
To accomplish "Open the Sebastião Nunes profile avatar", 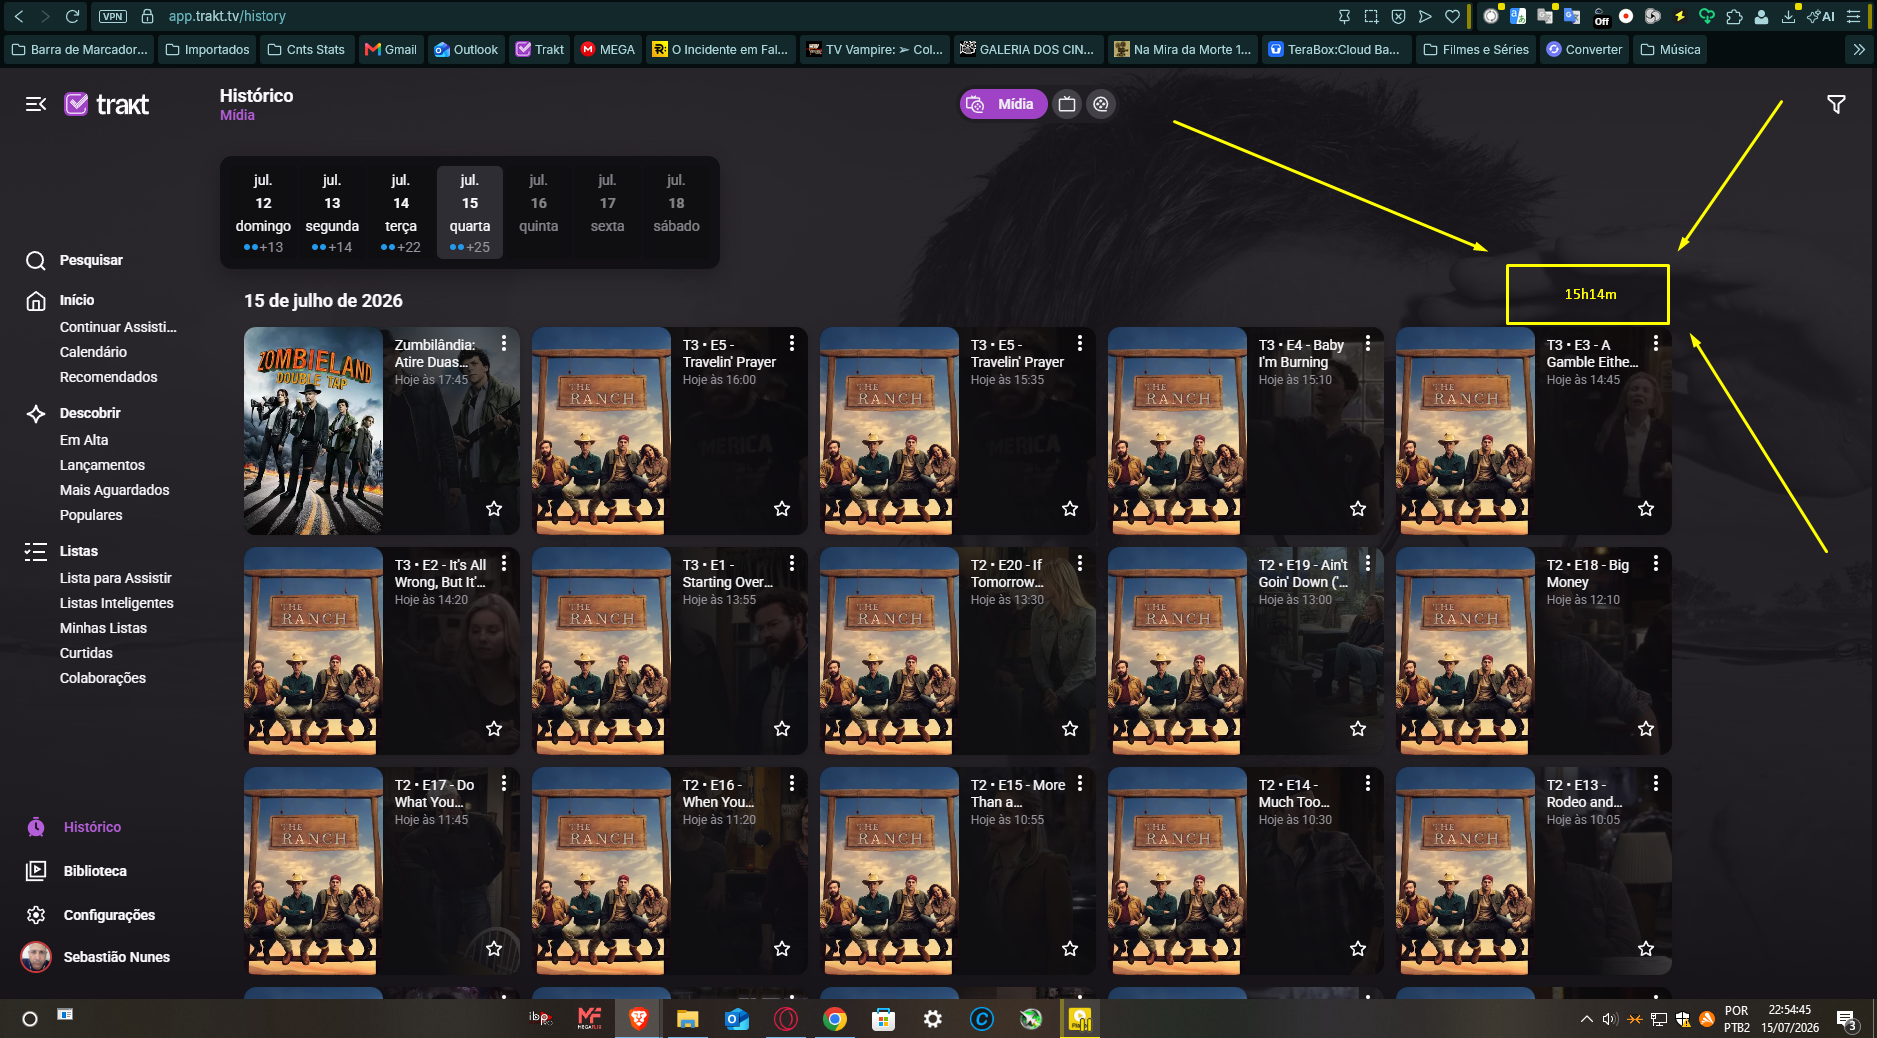I will point(36,957).
